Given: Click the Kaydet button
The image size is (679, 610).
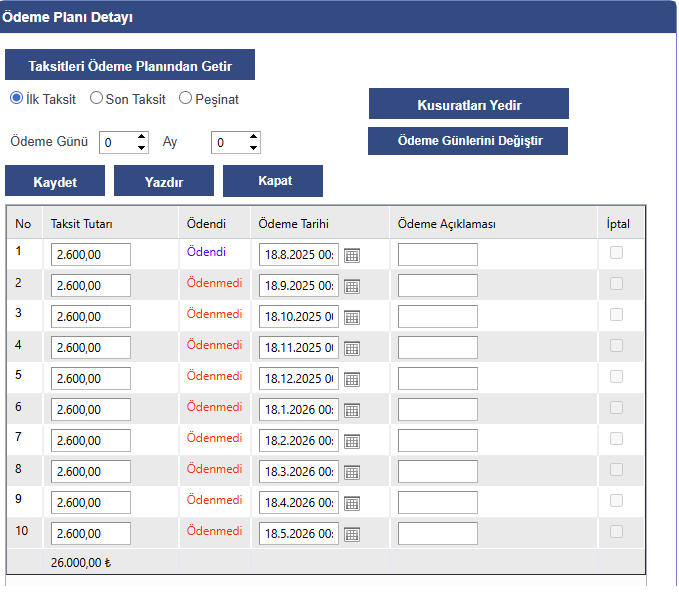Looking at the screenshot, I should [x=55, y=181].
